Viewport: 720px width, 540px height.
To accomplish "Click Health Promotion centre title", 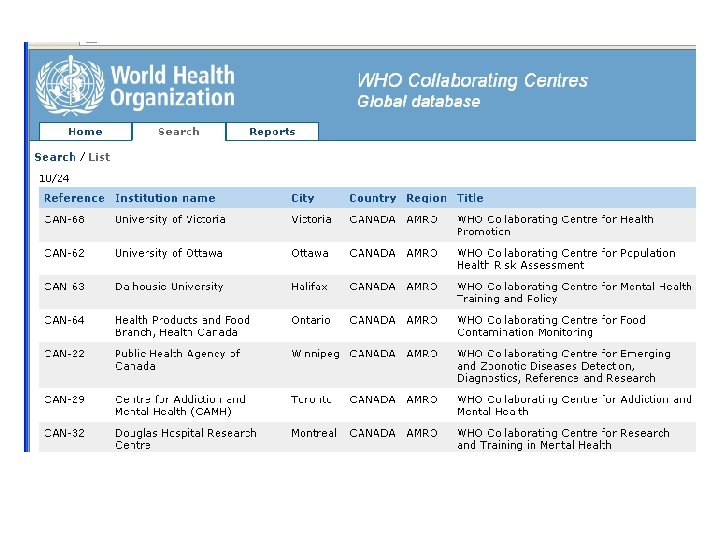I will click(x=555, y=225).
